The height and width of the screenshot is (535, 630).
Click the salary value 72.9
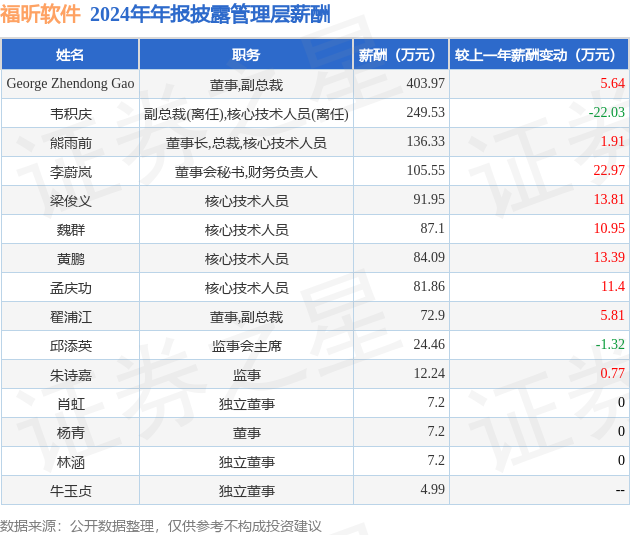[432, 315]
